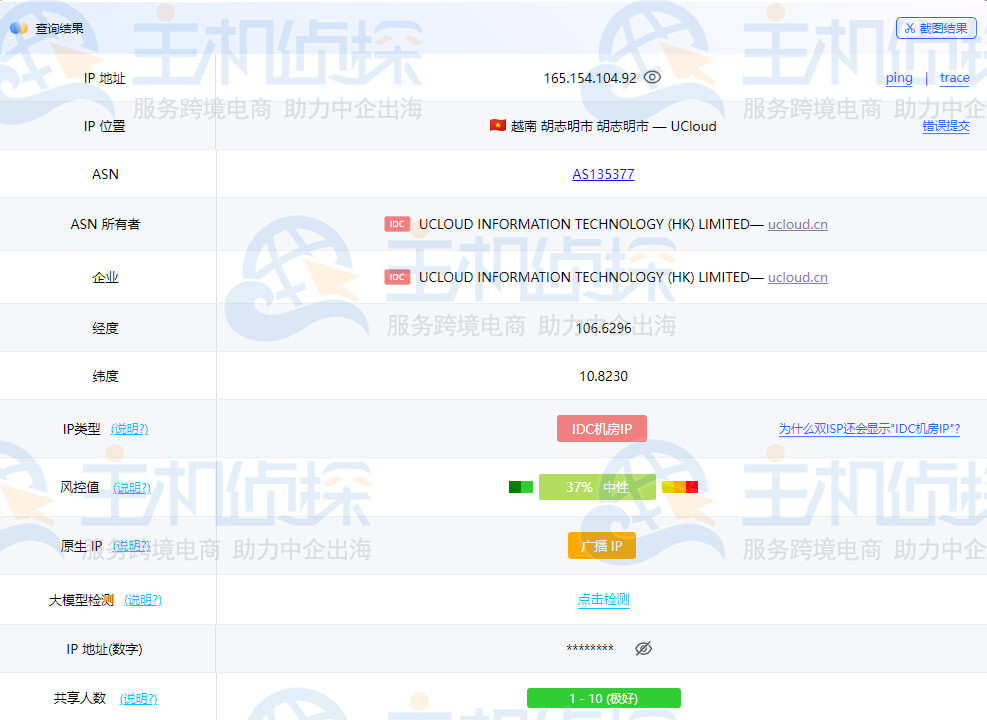Open 说明 help next to 大模型检测
Image resolution: width=987 pixels, height=720 pixels.
[x=142, y=600]
